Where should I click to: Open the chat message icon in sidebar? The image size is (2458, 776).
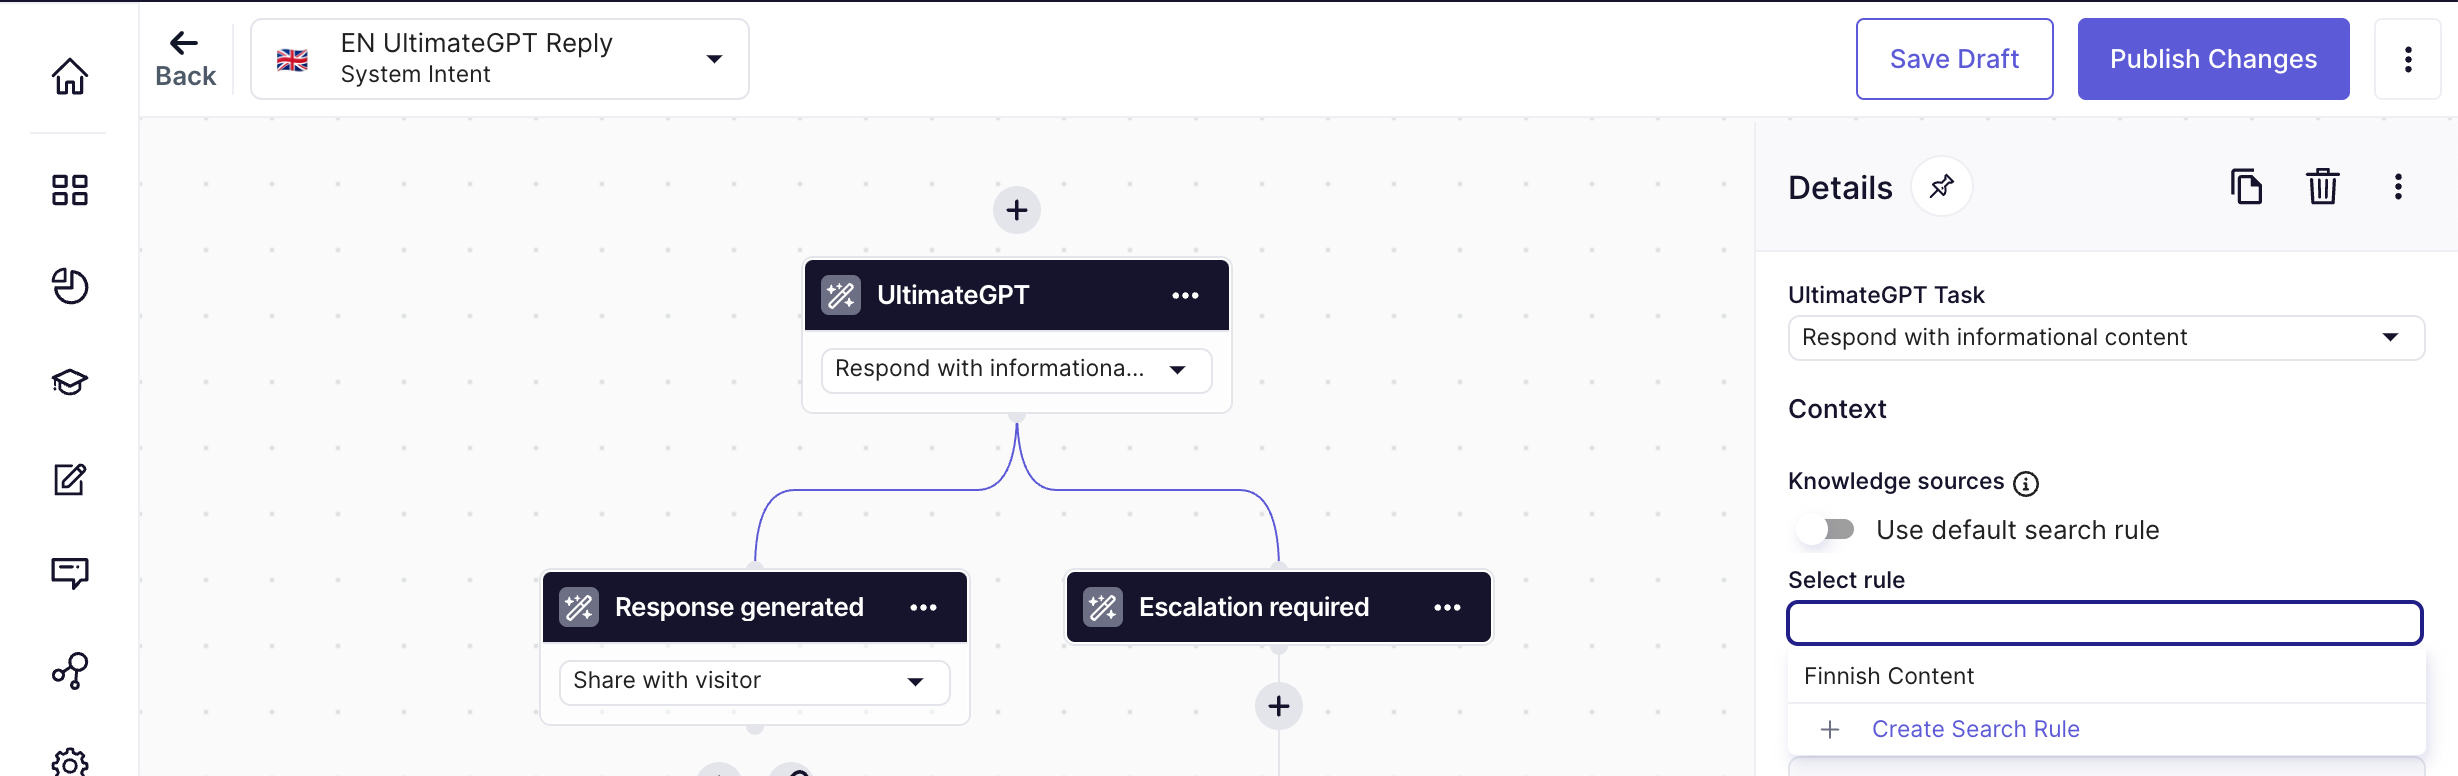(70, 573)
